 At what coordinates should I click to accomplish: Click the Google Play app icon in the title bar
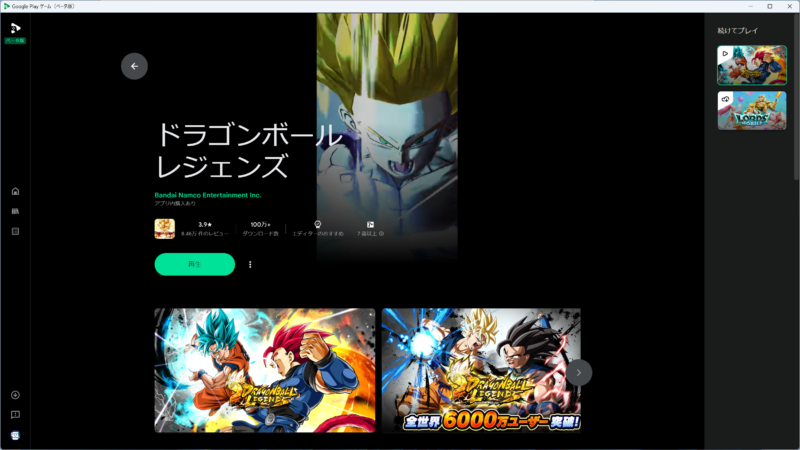pyautogui.click(x=6, y=6)
